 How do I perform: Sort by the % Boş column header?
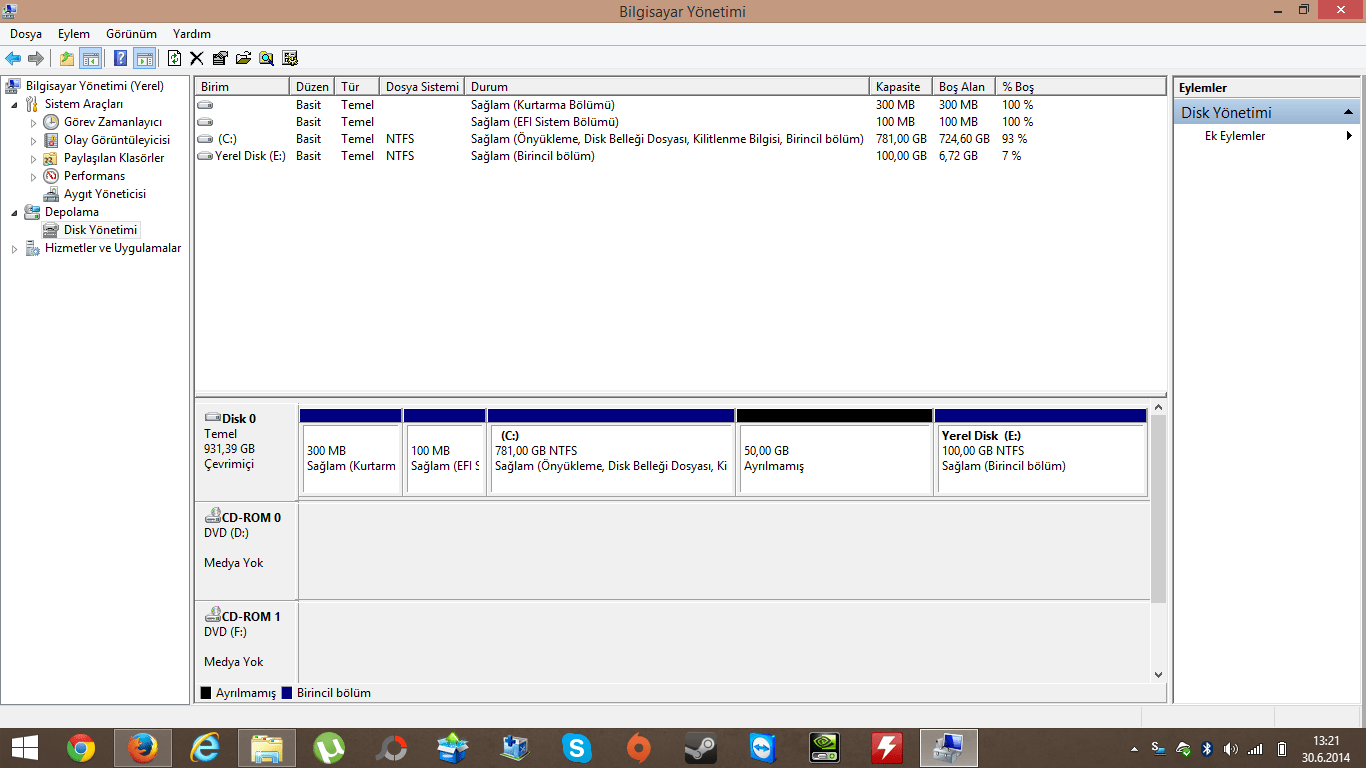1081,87
